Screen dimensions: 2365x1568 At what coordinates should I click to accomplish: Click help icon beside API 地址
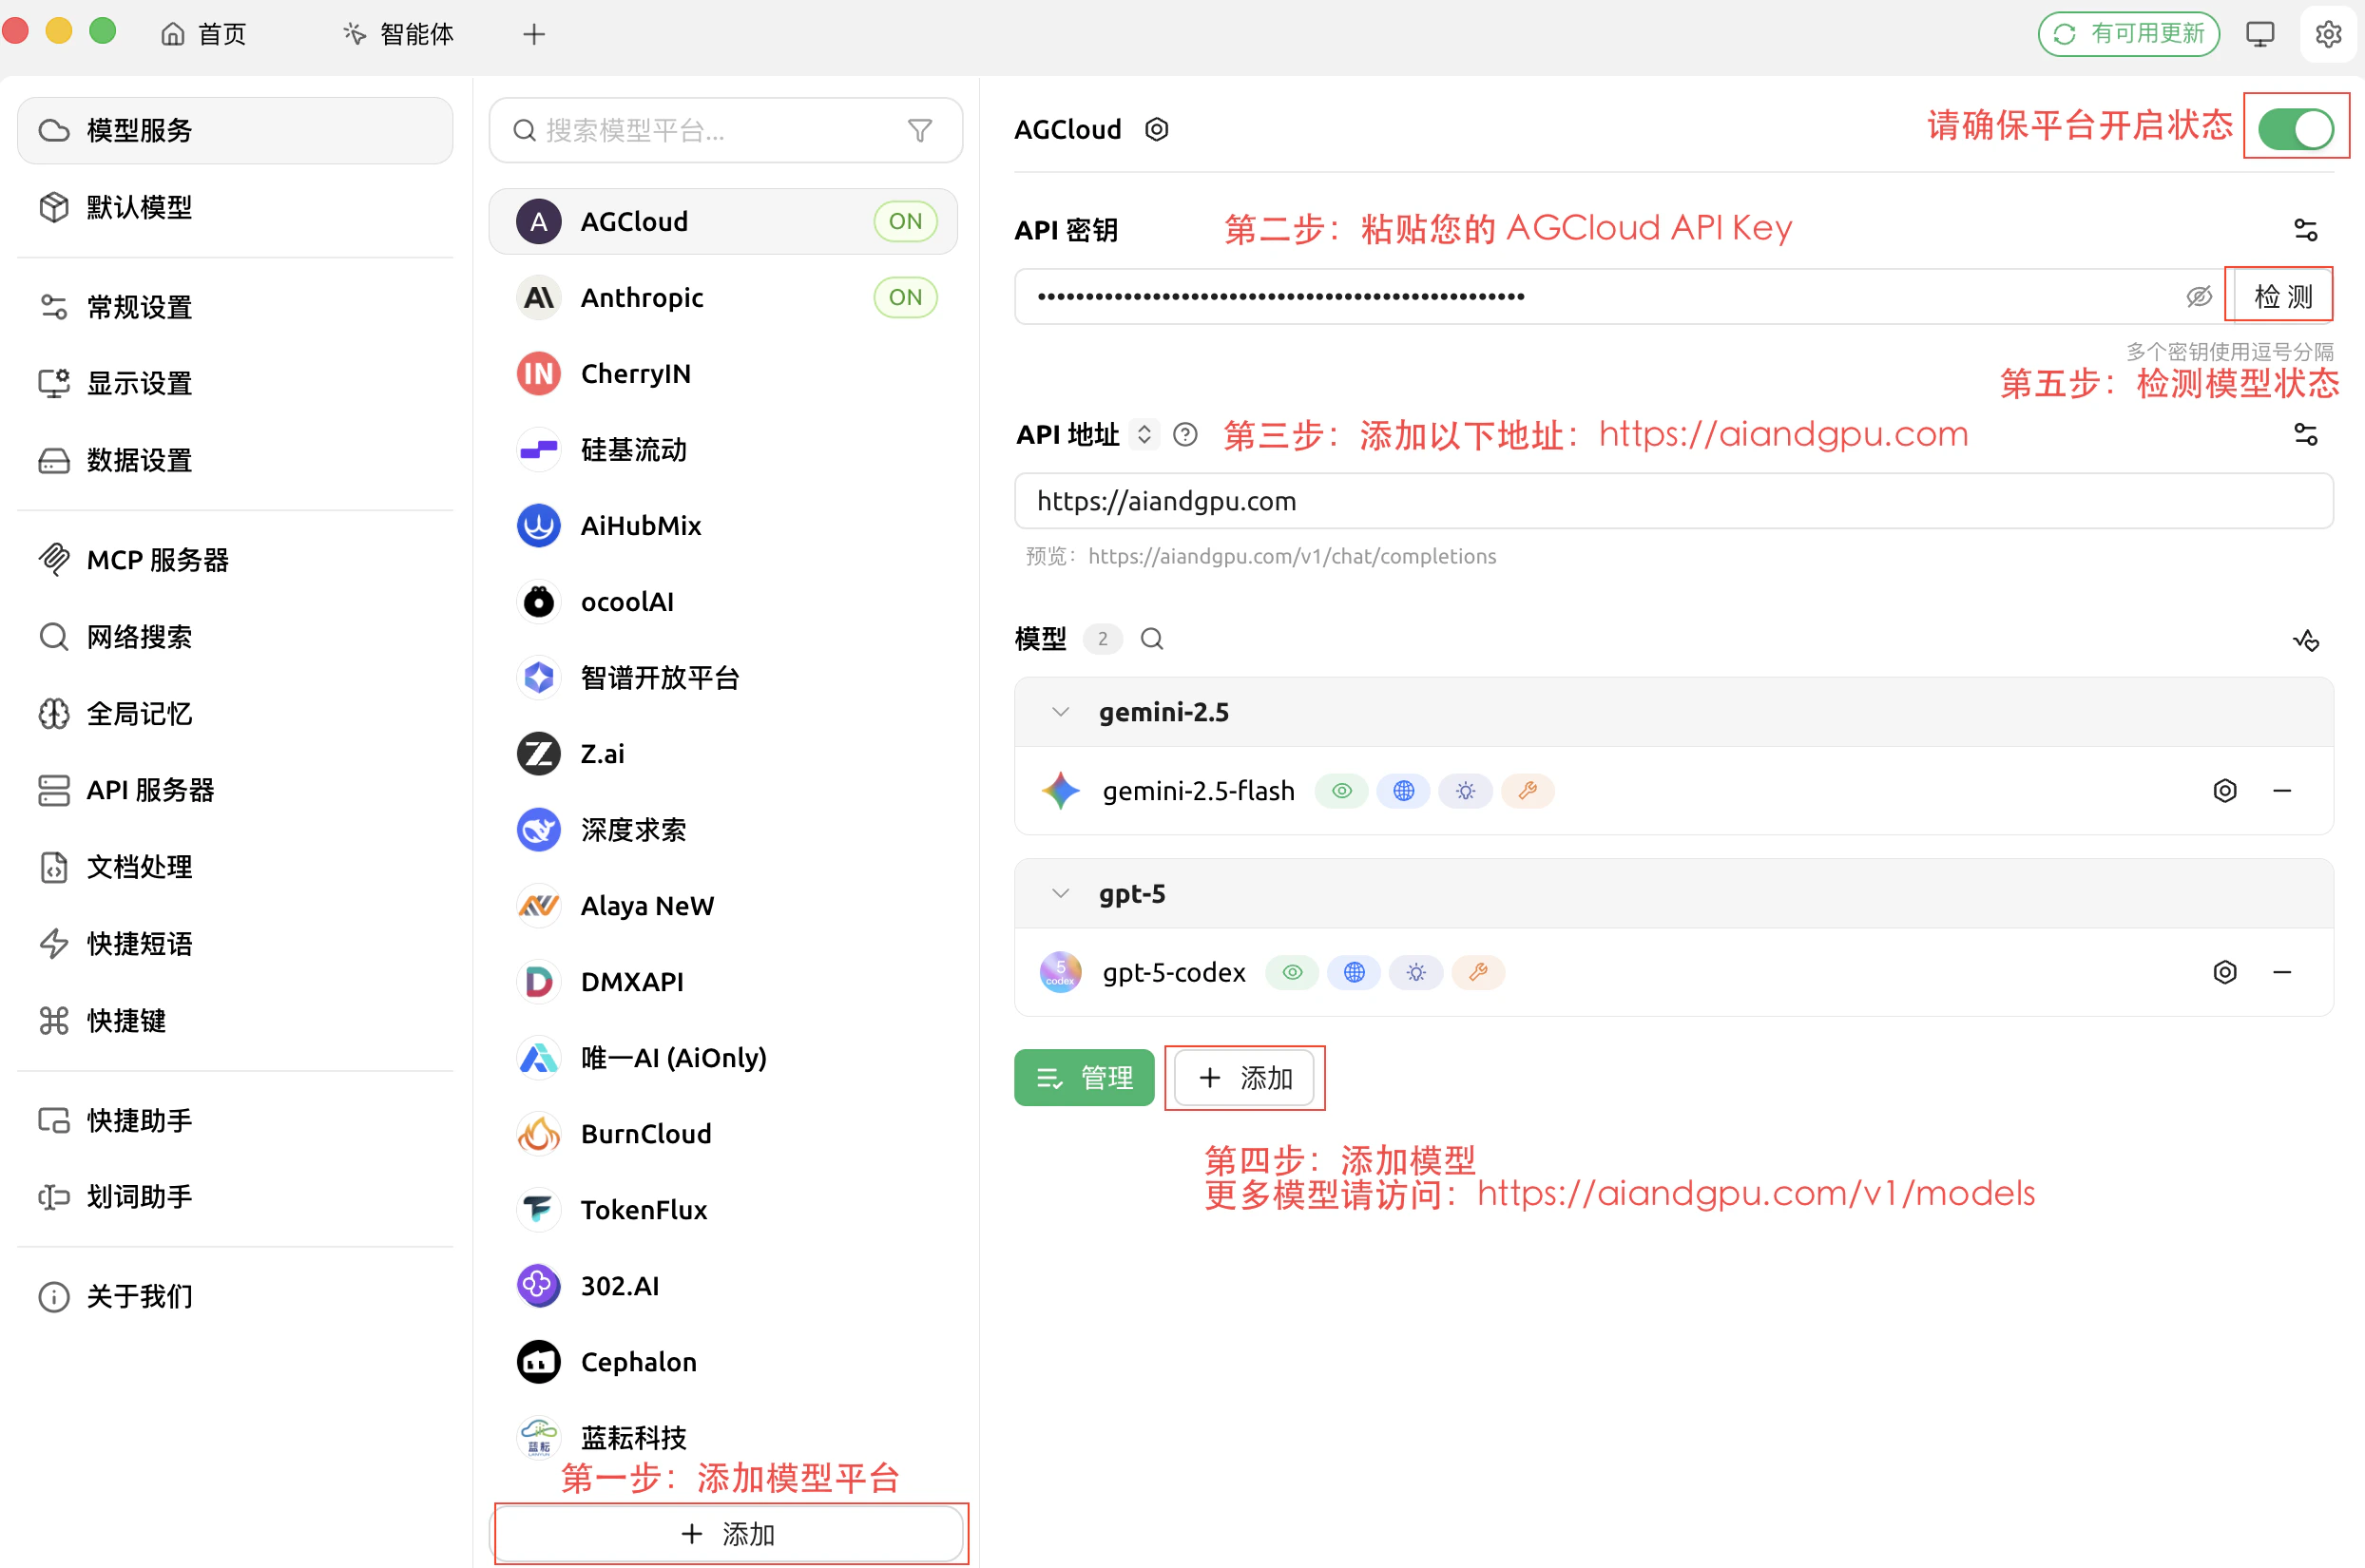tap(1185, 434)
